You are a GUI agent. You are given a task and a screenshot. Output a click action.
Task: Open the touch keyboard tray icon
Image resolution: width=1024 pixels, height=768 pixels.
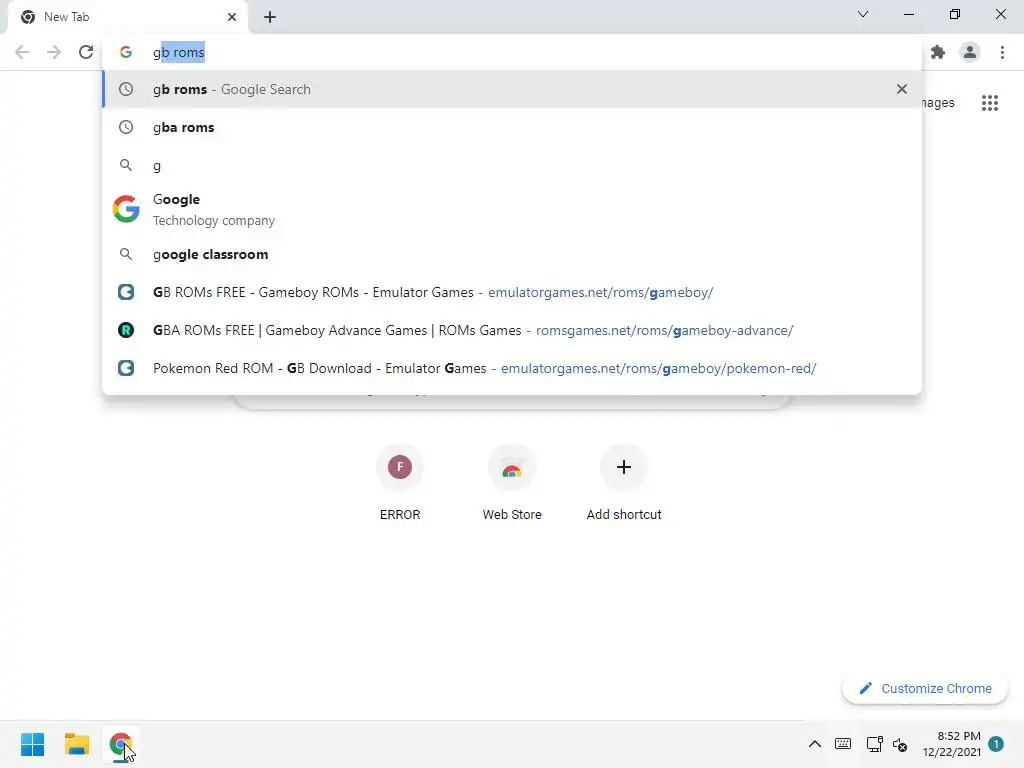coord(843,744)
